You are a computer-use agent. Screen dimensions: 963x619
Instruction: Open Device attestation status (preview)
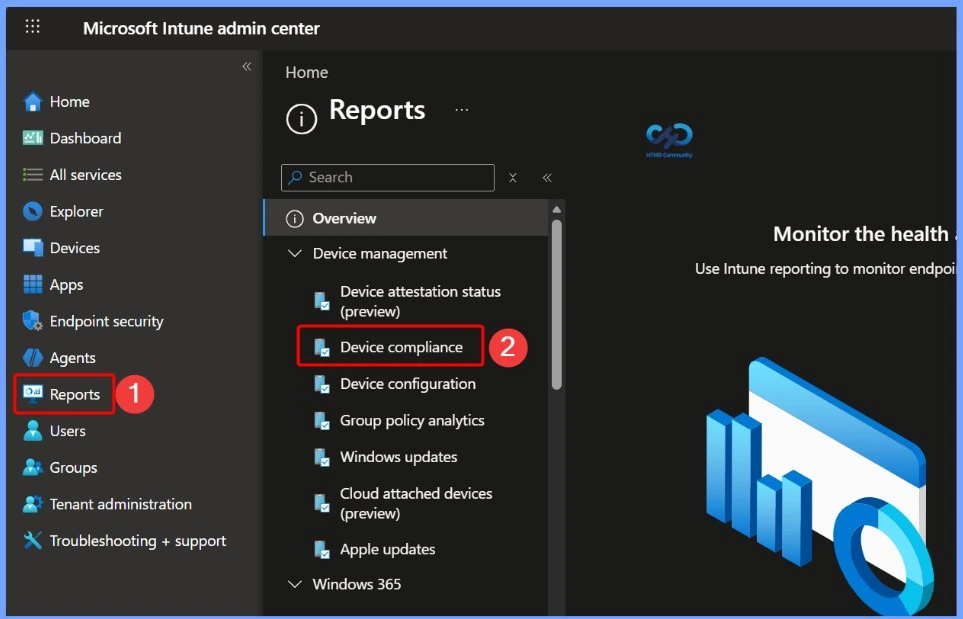click(x=420, y=301)
